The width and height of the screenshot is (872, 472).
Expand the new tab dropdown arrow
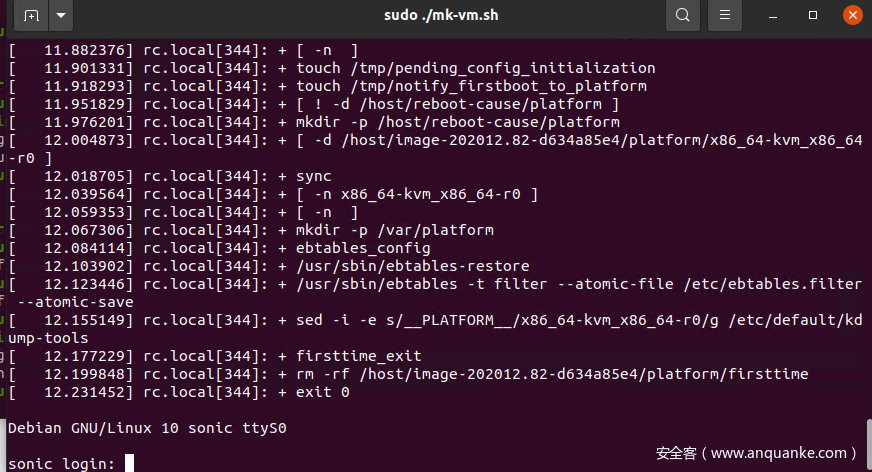[x=62, y=15]
